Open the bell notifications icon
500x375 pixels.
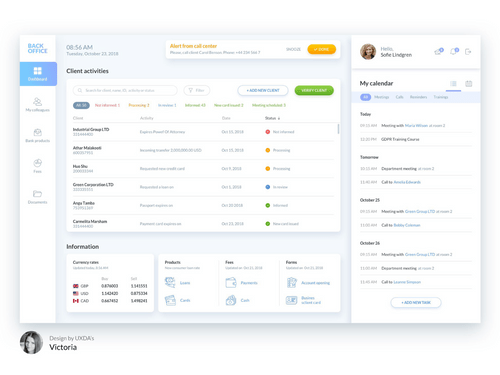454,51
